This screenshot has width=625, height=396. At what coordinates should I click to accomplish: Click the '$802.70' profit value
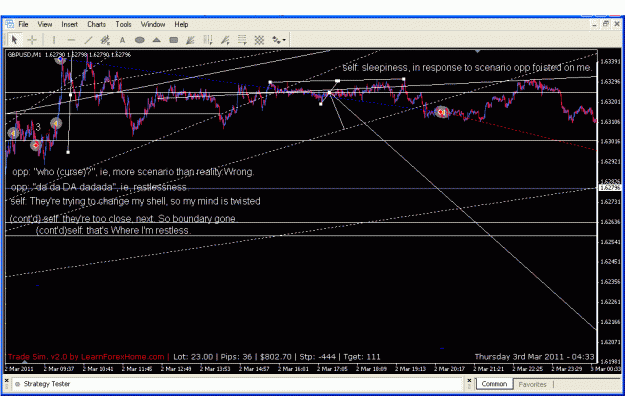[x=276, y=357]
